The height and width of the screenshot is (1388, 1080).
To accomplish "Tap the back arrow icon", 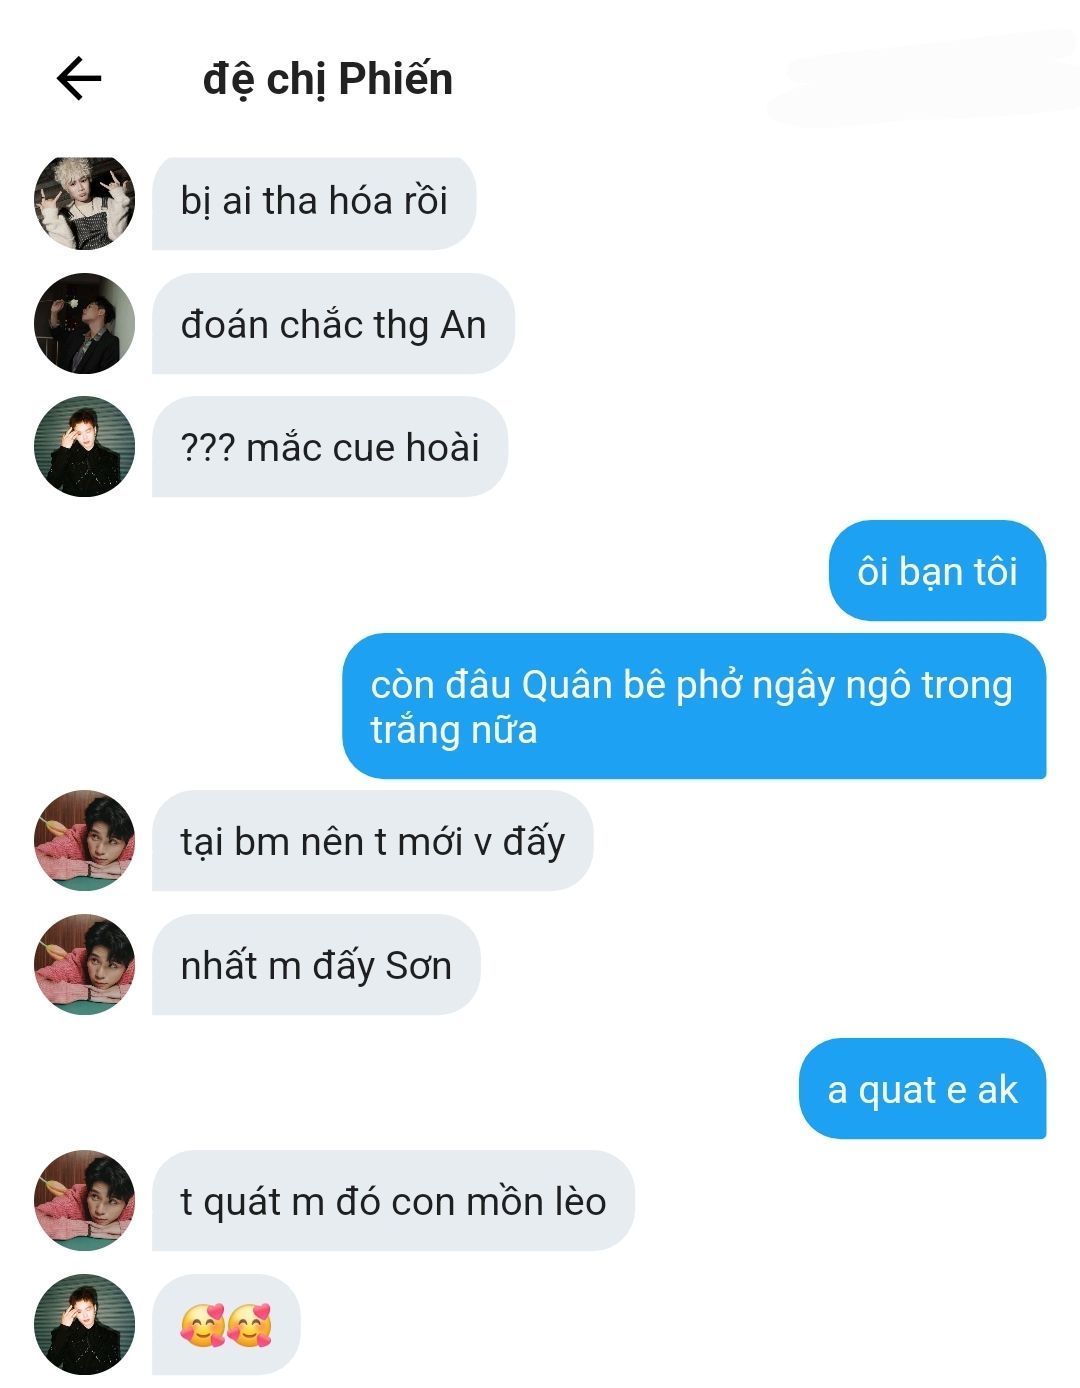I will pyautogui.click(x=79, y=79).
